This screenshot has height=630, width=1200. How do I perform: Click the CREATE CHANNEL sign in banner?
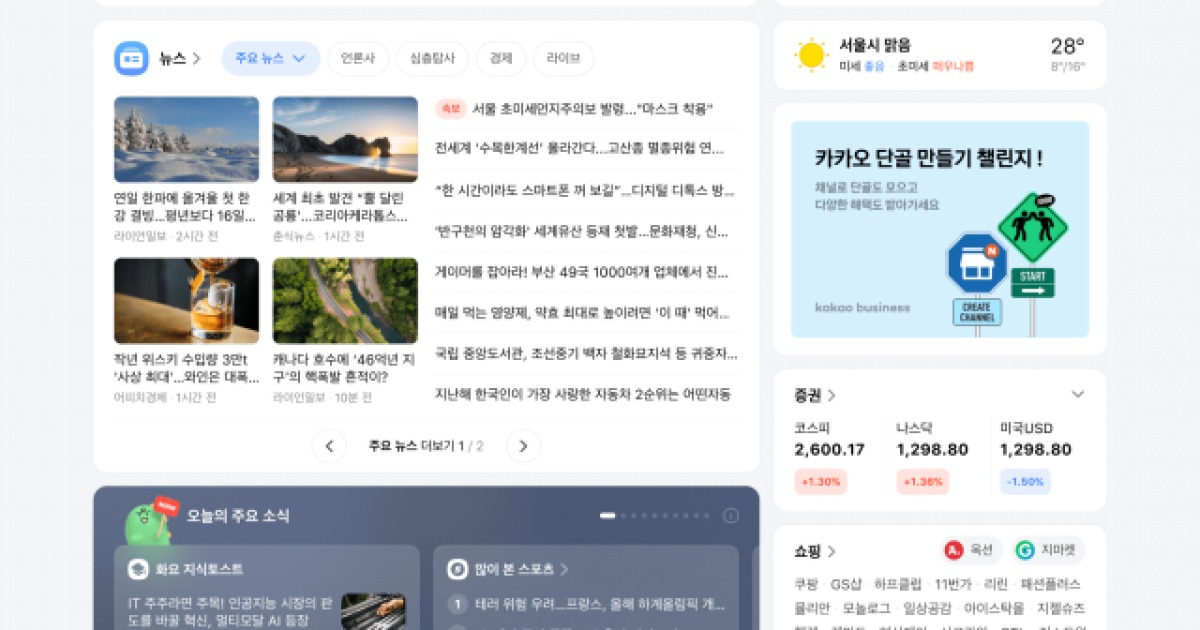[x=977, y=312]
